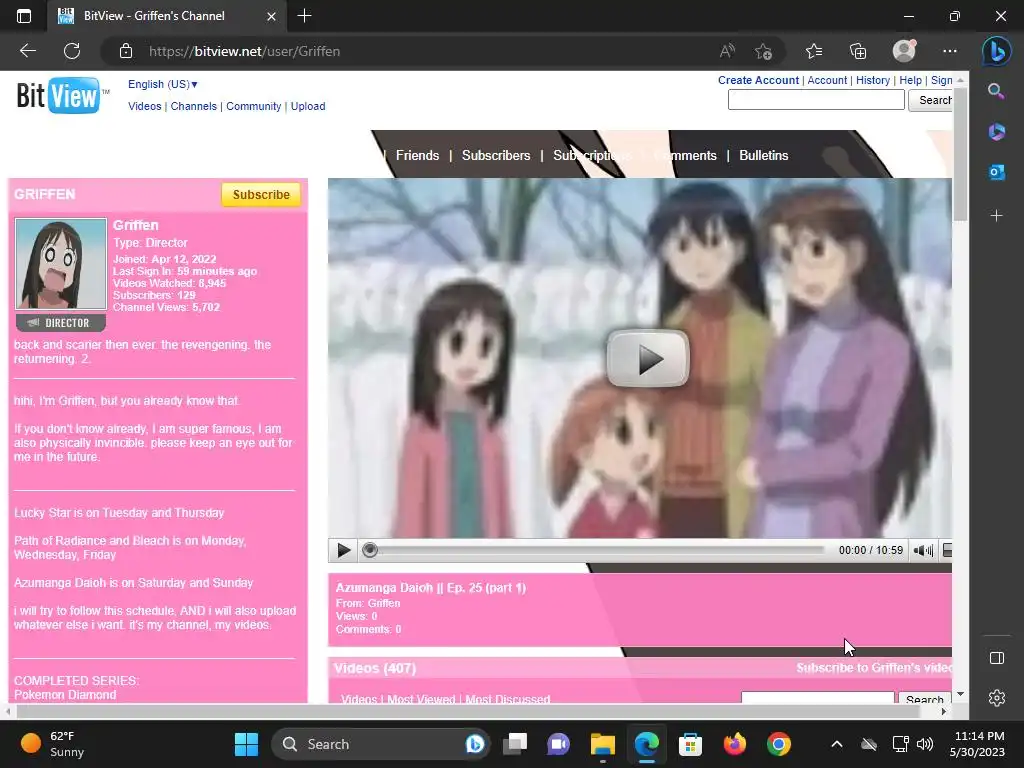The width and height of the screenshot is (1024, 768).
Task: Click the large play overlay button
Action: click(x=648, y=358)
